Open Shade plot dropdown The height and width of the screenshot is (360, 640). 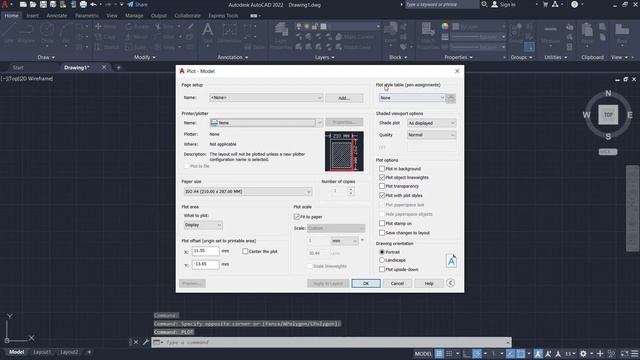click(x=431, y=123)
